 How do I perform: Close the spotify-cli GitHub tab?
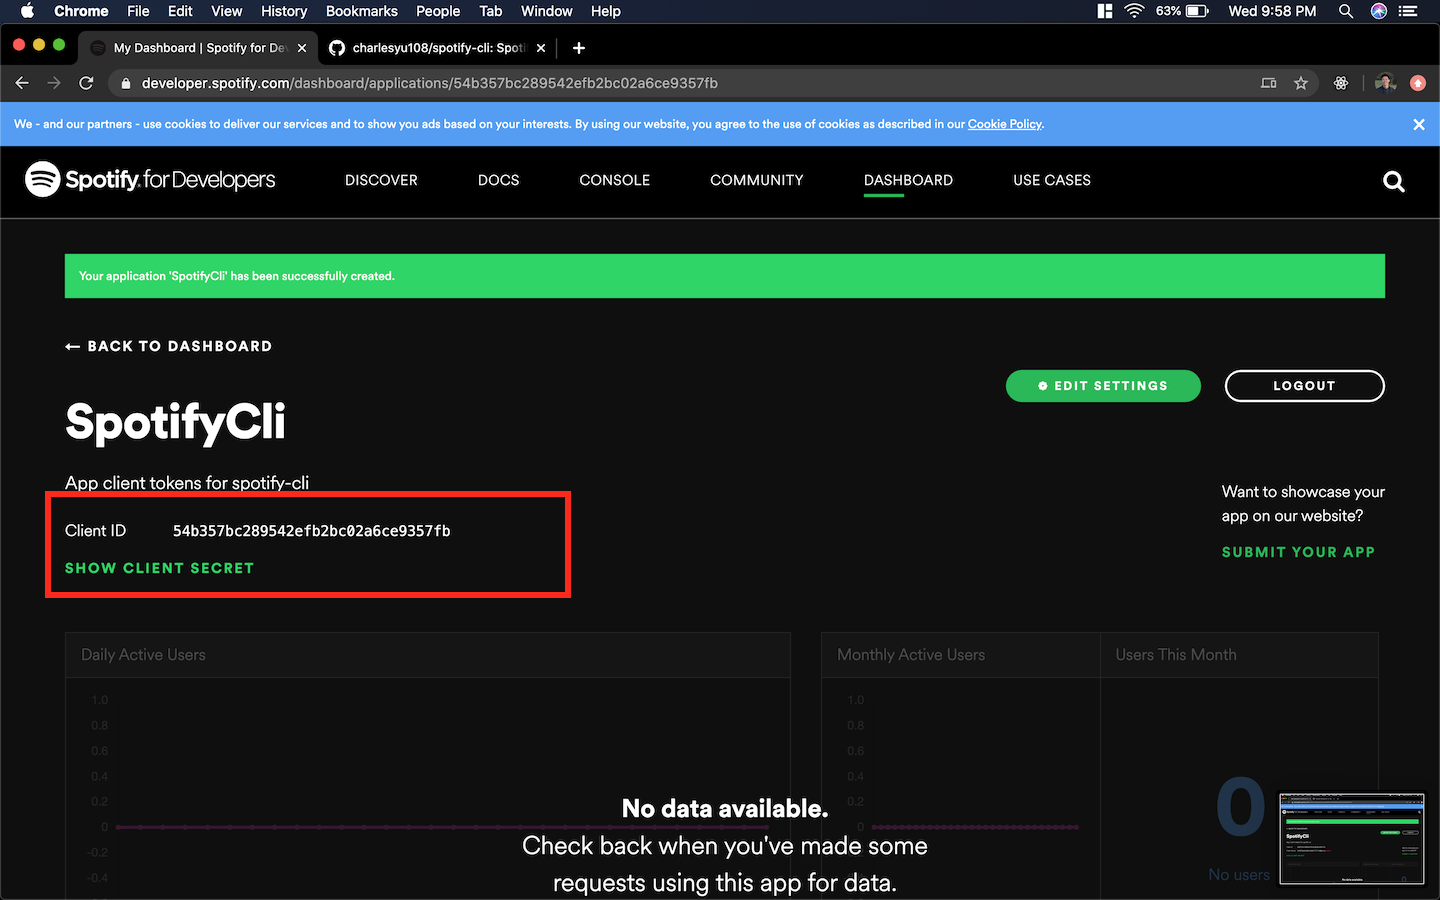[541, 48]
